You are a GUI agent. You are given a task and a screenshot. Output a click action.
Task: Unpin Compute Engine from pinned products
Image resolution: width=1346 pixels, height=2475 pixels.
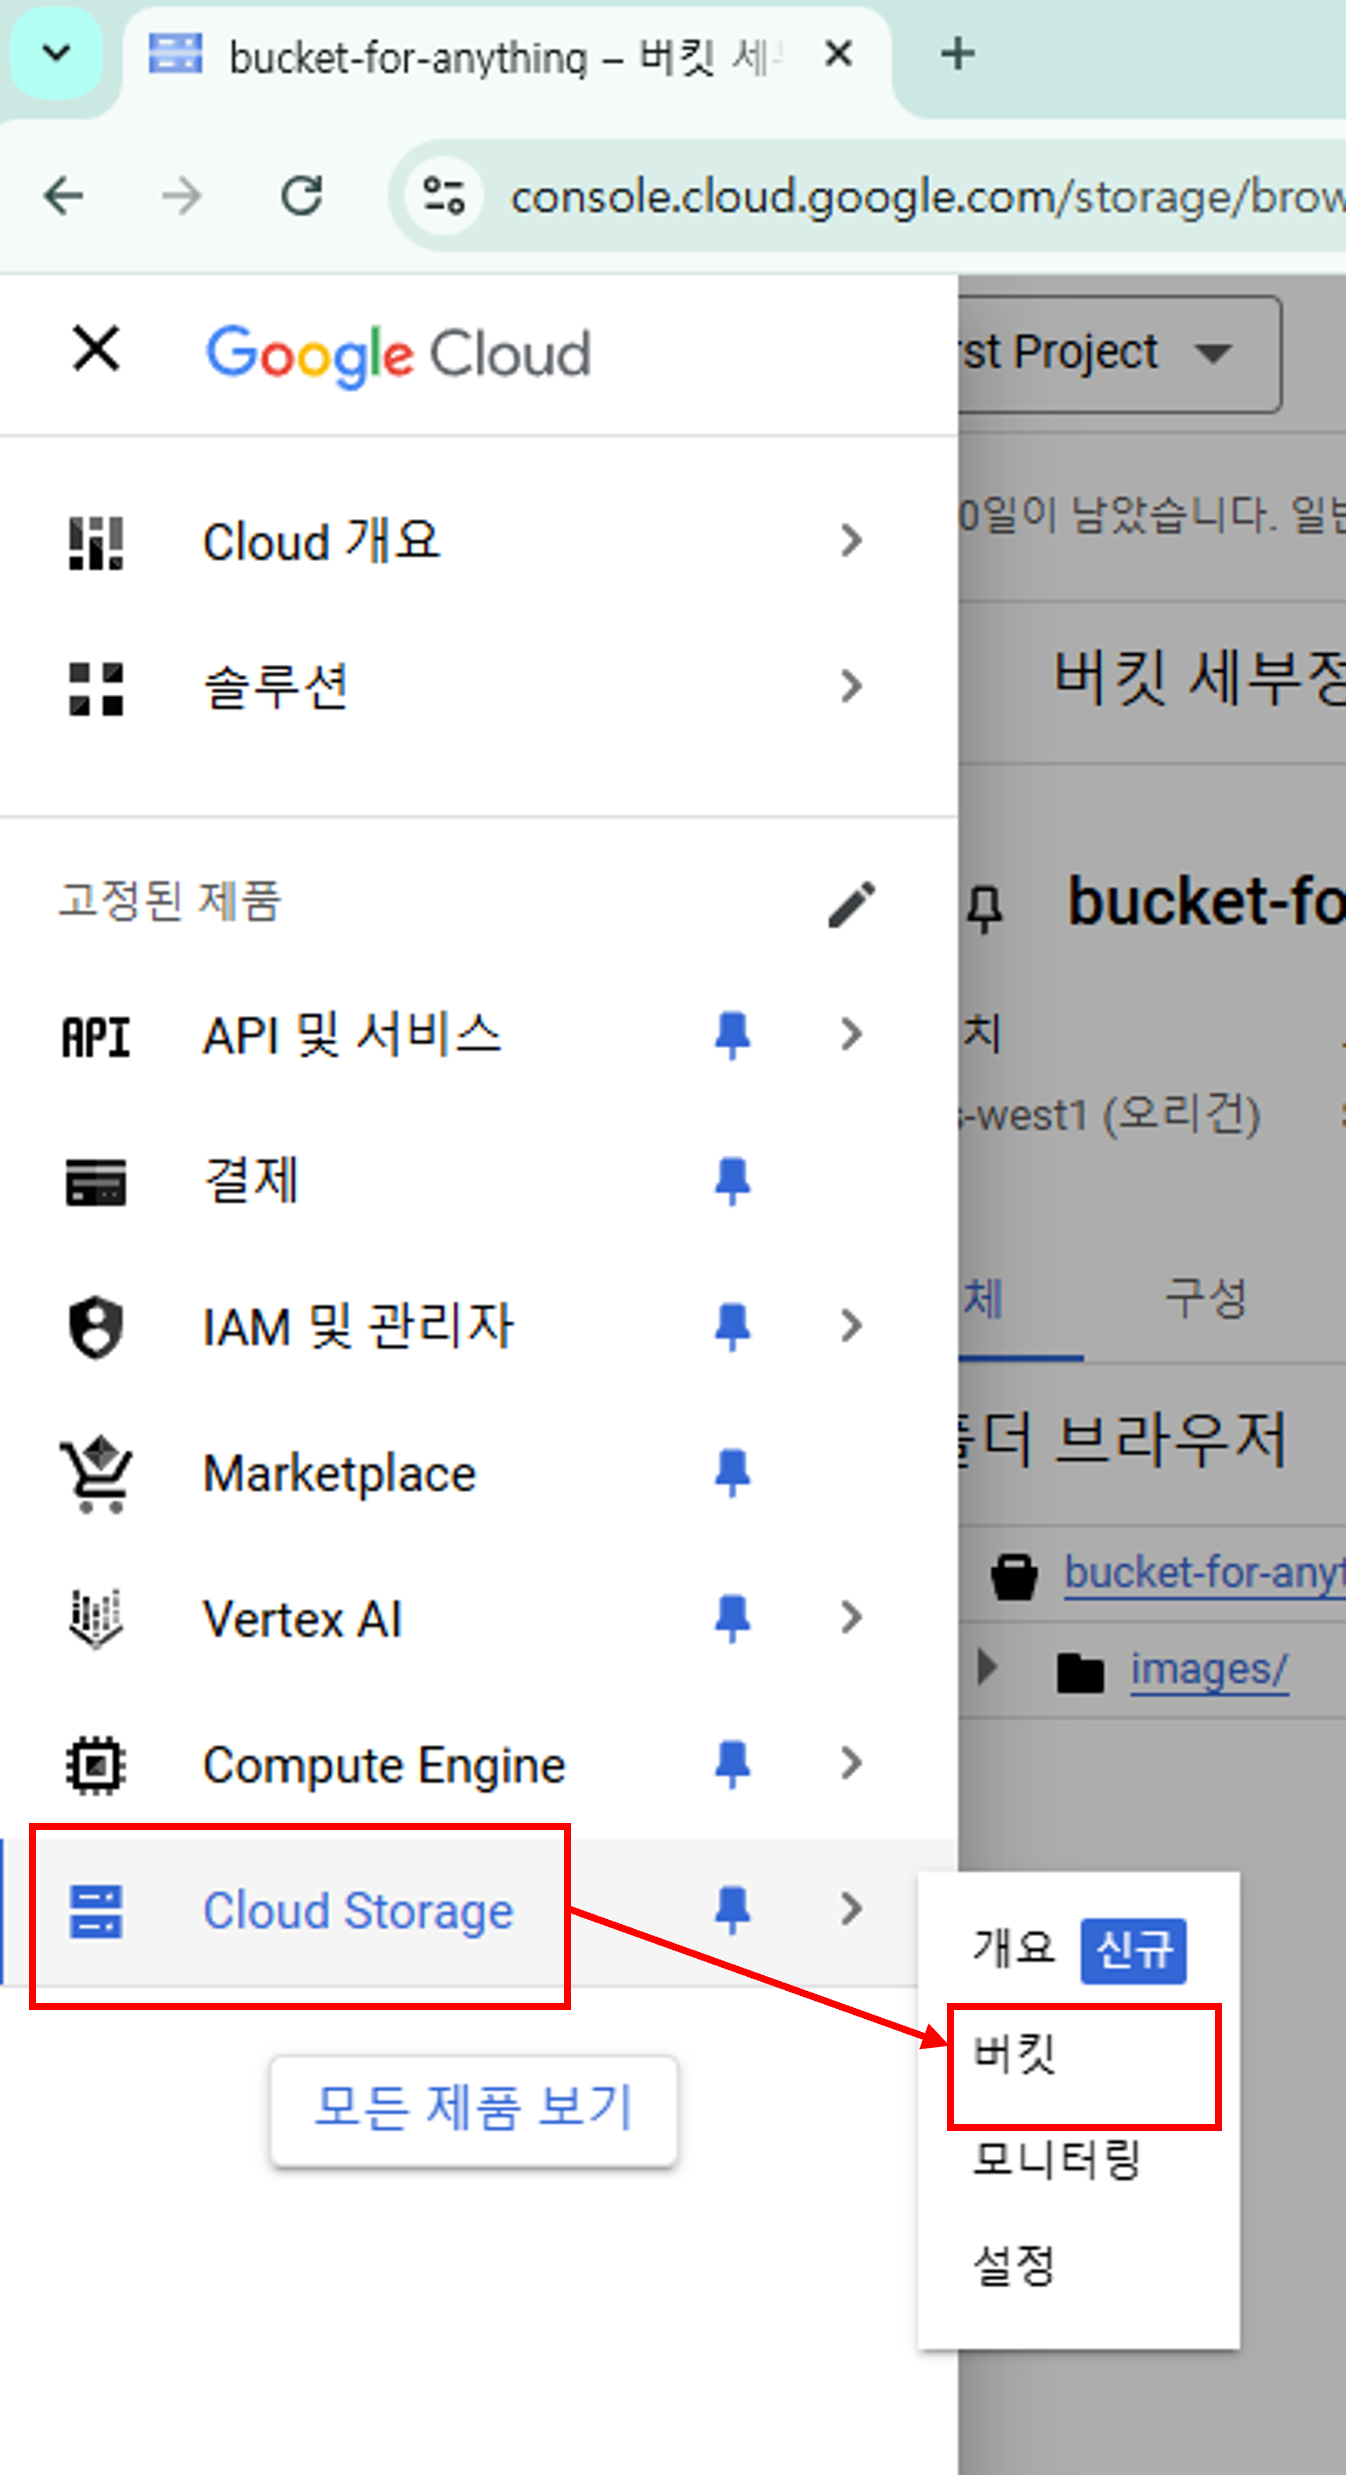pyautogui.click(x=732, y=1764)
